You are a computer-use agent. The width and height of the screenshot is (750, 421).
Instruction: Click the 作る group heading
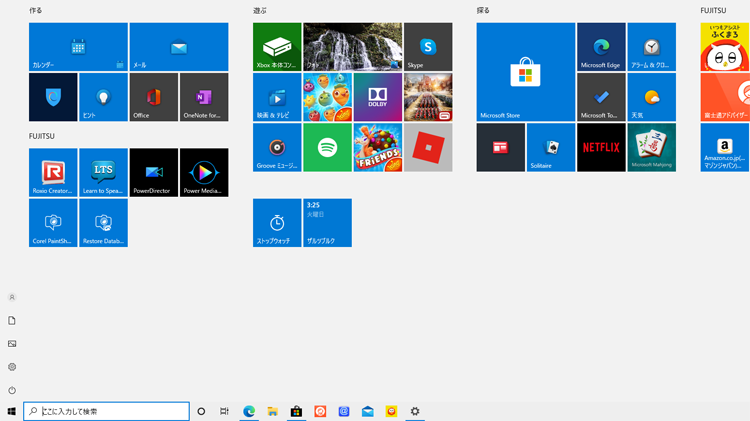click(35, 11)
